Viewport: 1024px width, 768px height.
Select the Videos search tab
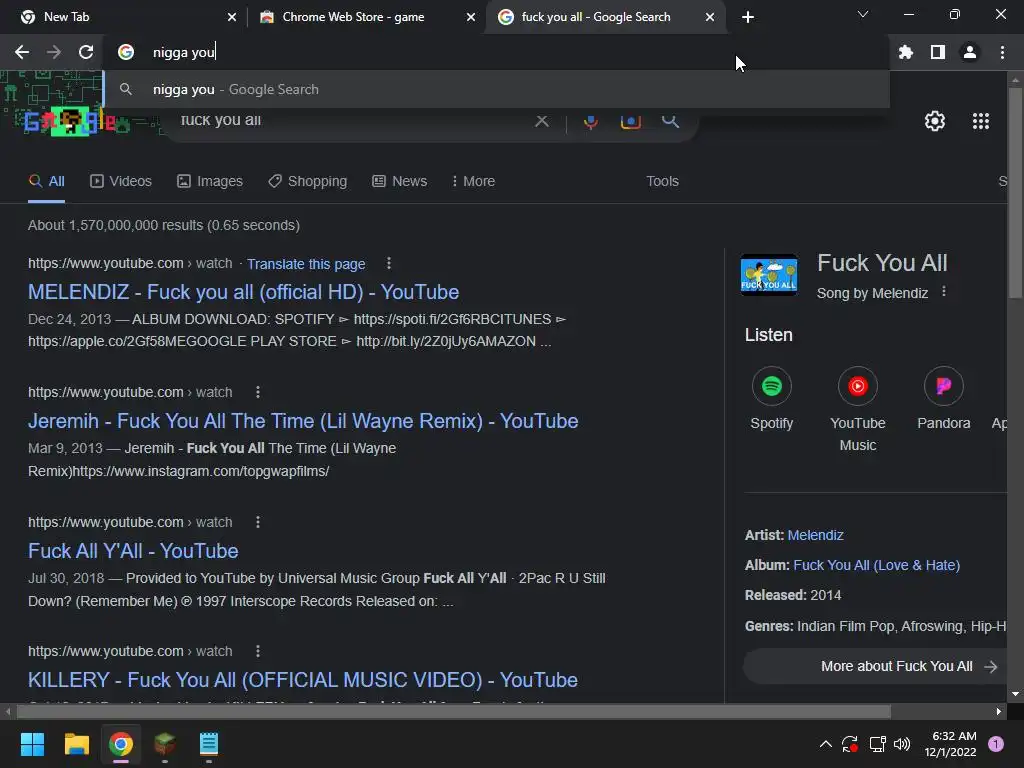click(121, 181)
